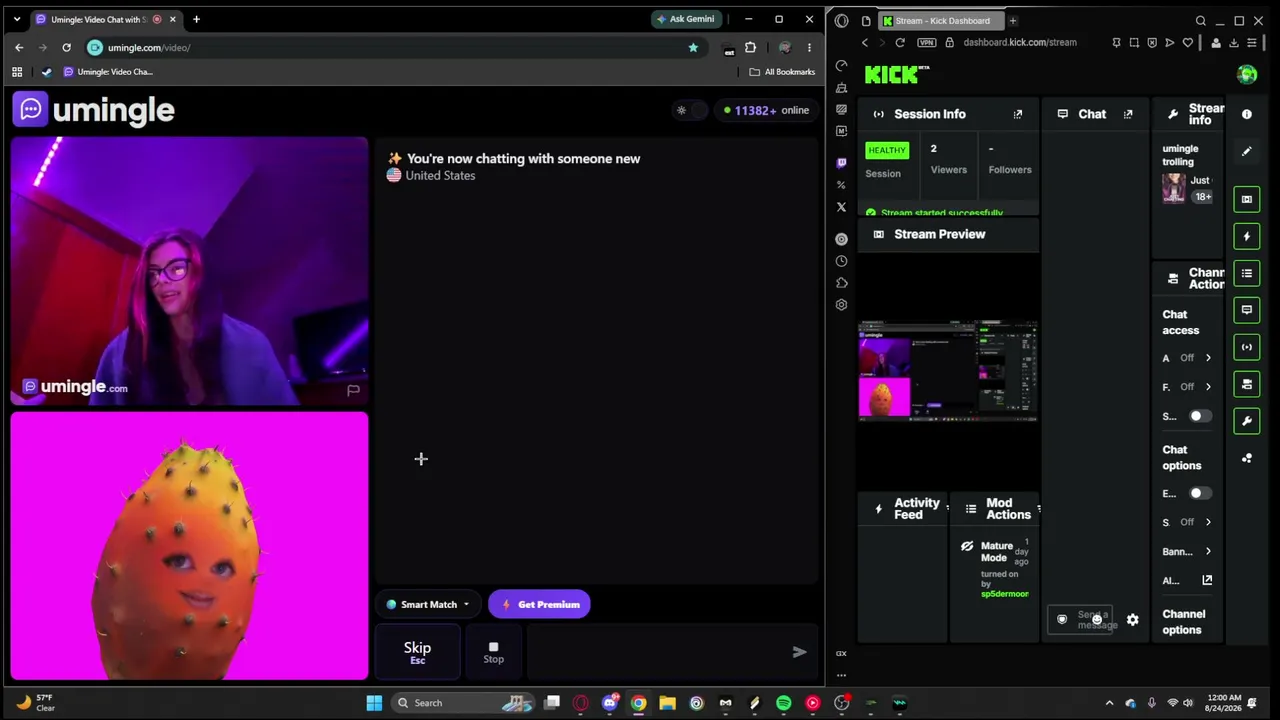Toggle Activity Feed lightning icon in right rail
Screen dimensions: 1280x720
(1247, 236)
